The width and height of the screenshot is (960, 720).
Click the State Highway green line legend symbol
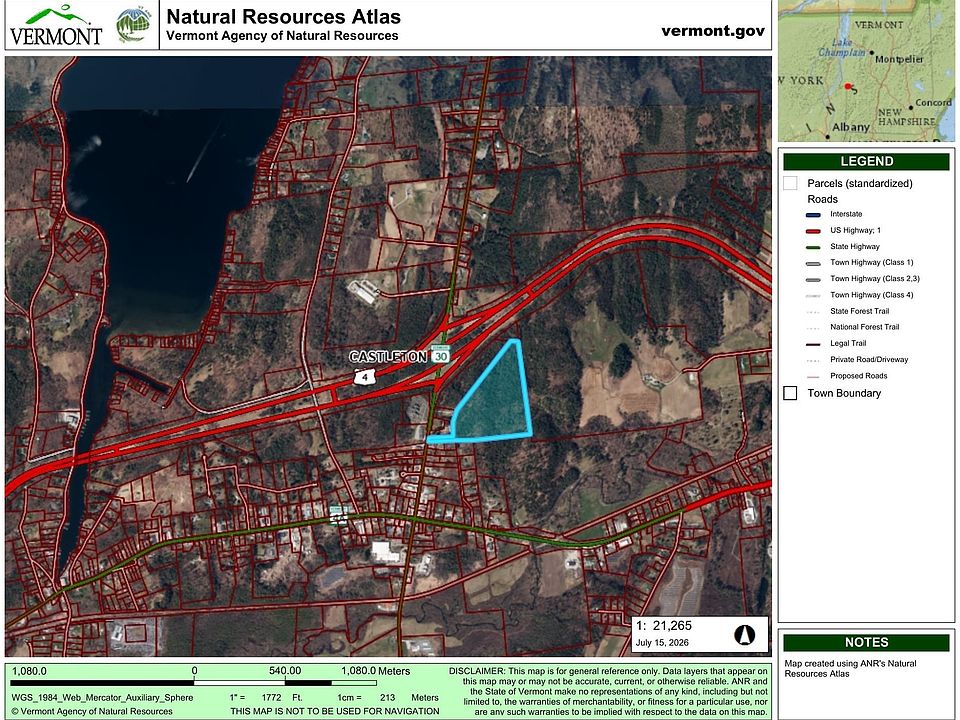point(813,247)
